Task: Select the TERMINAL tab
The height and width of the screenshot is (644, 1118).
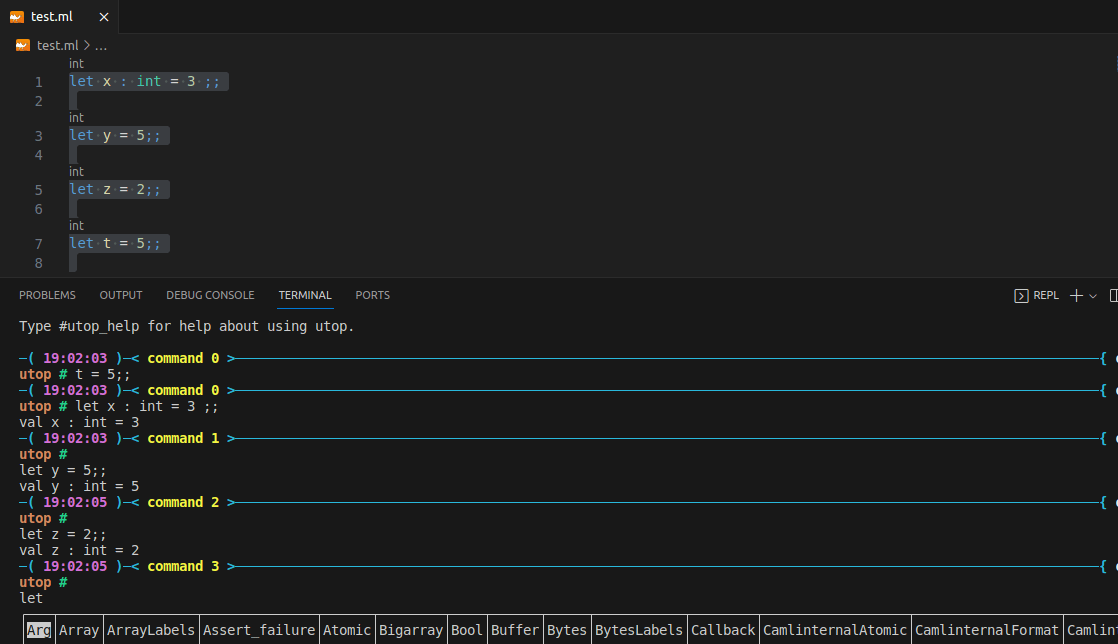Action: tap(304, 295)
